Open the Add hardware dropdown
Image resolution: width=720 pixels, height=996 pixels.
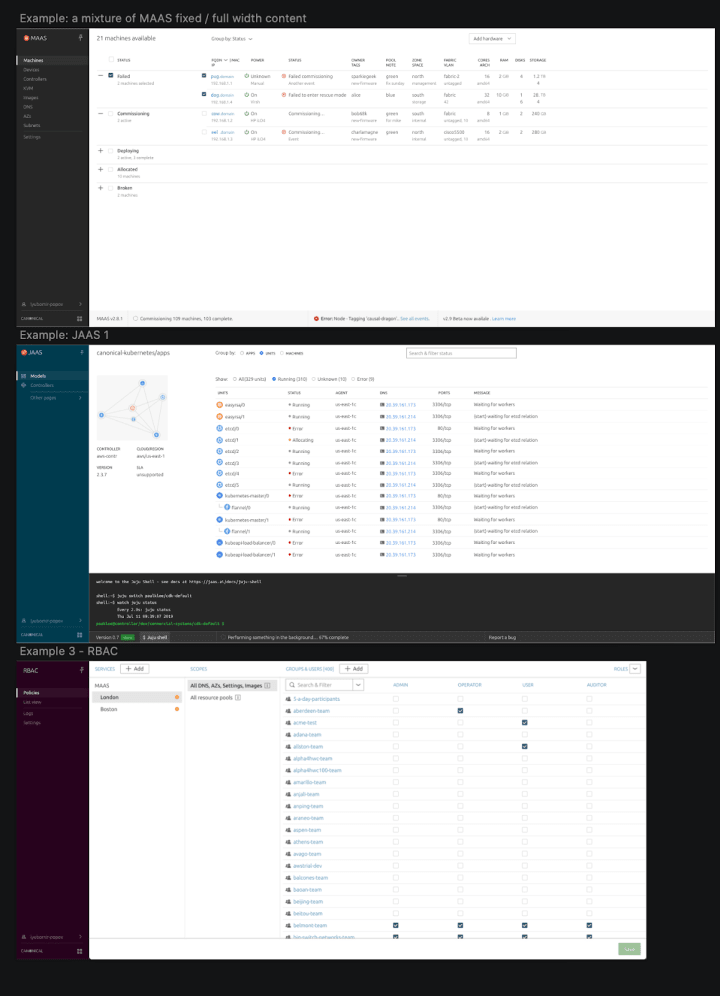pyautogui.click(x=492, y=39)
